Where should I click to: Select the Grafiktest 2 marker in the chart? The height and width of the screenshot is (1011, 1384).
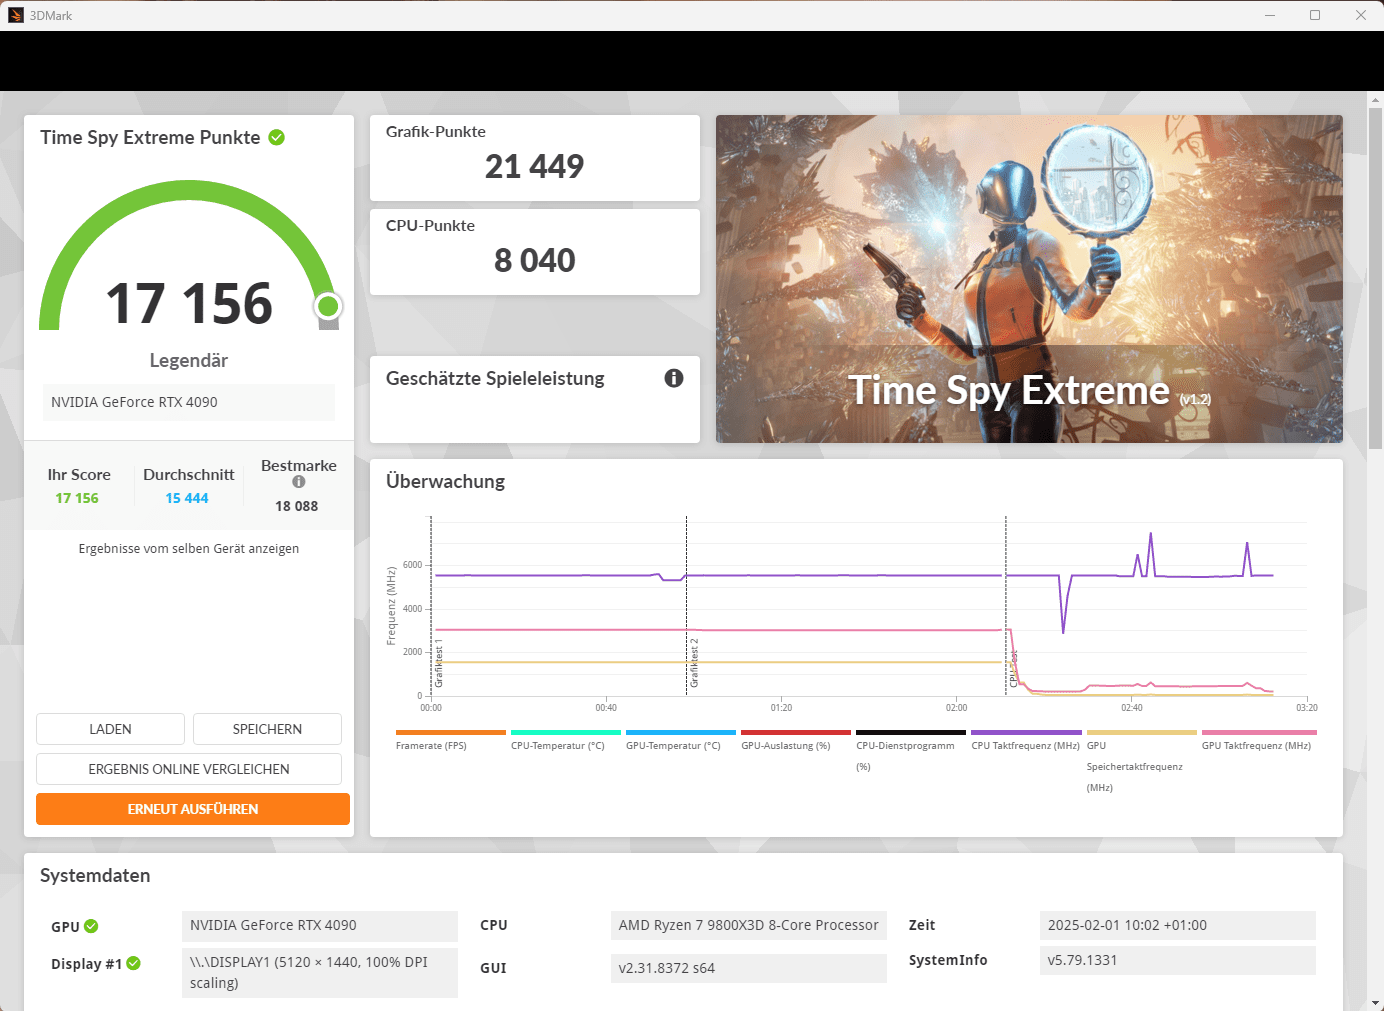694,663
